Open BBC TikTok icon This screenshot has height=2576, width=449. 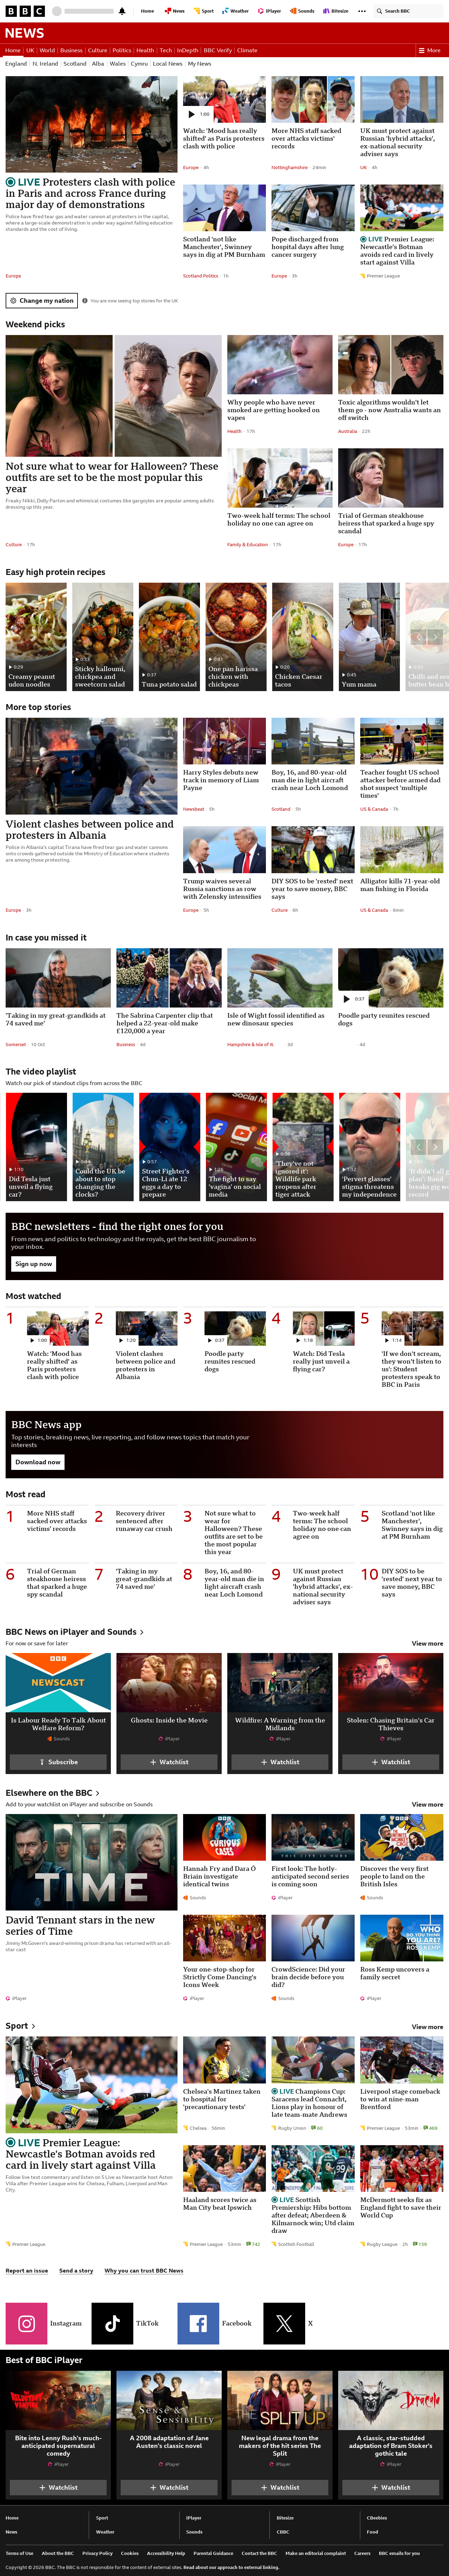112,2323
